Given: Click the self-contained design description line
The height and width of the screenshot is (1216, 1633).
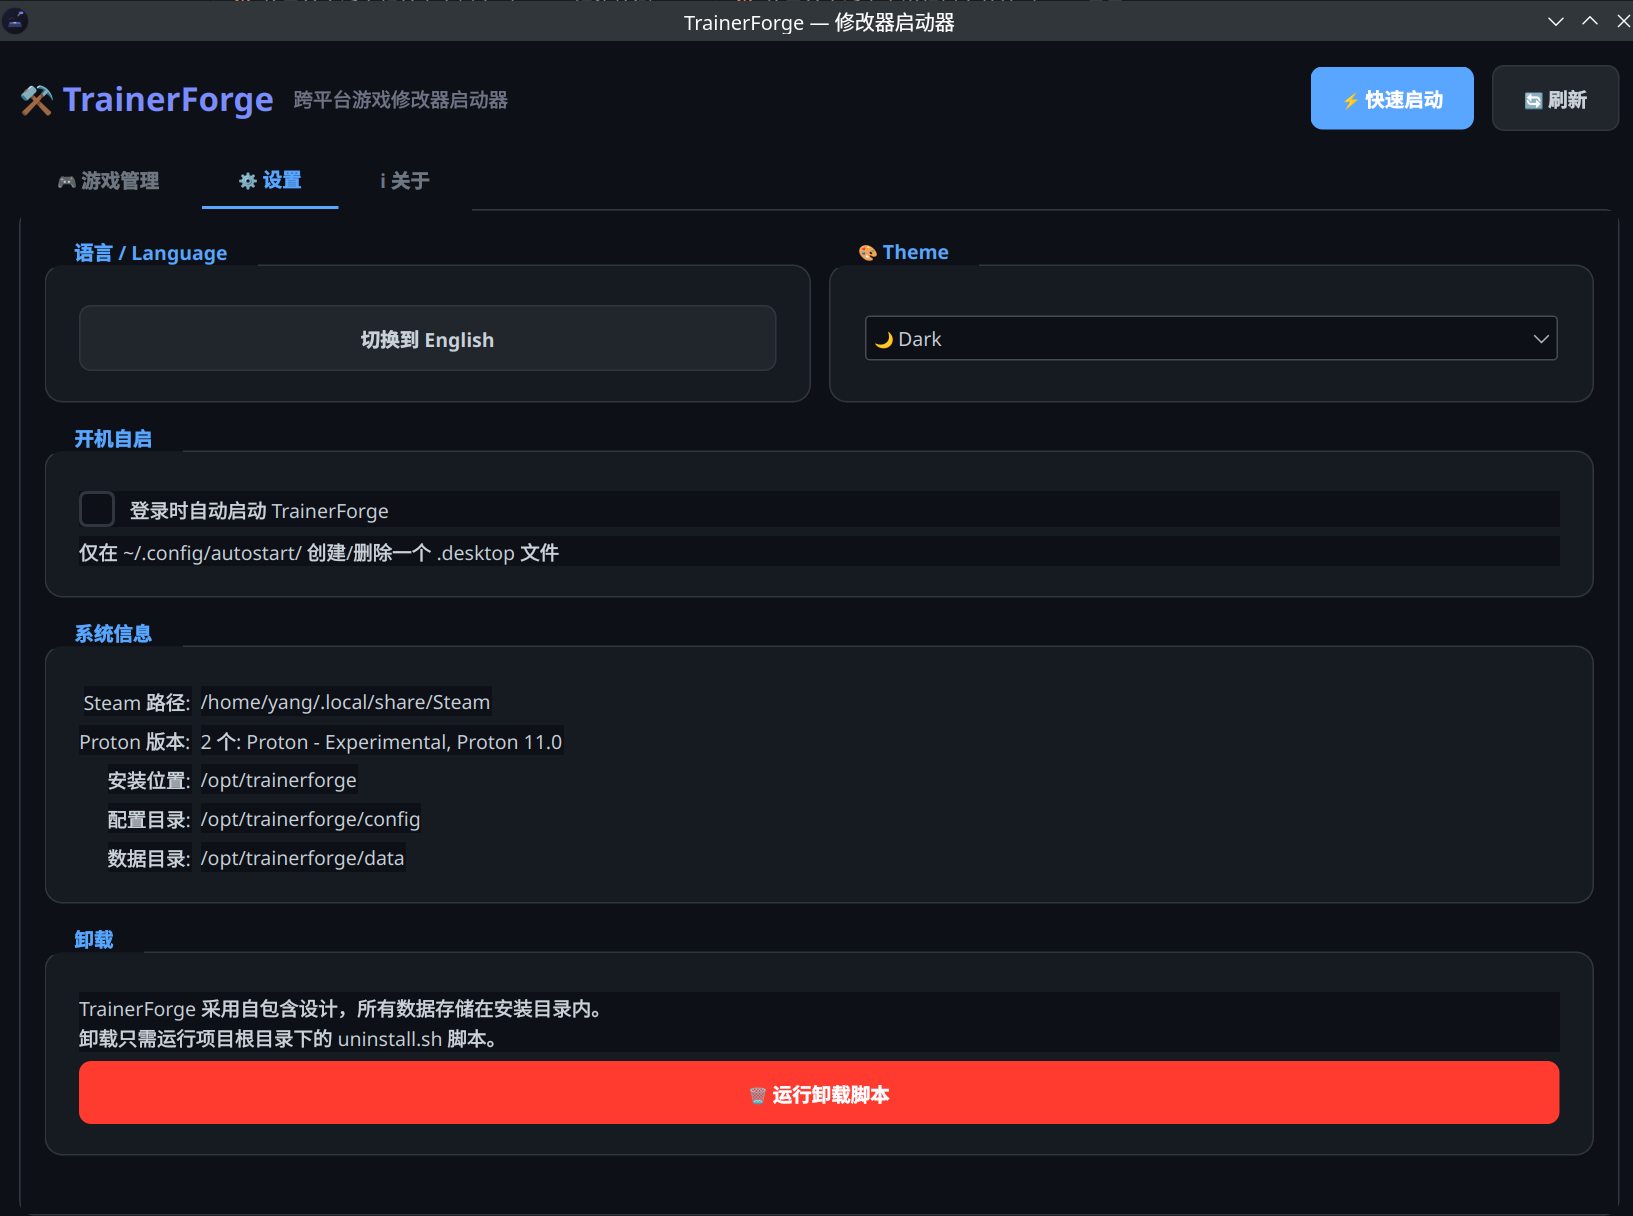Looking at the screenshot, I should [x=341, y=1009].
